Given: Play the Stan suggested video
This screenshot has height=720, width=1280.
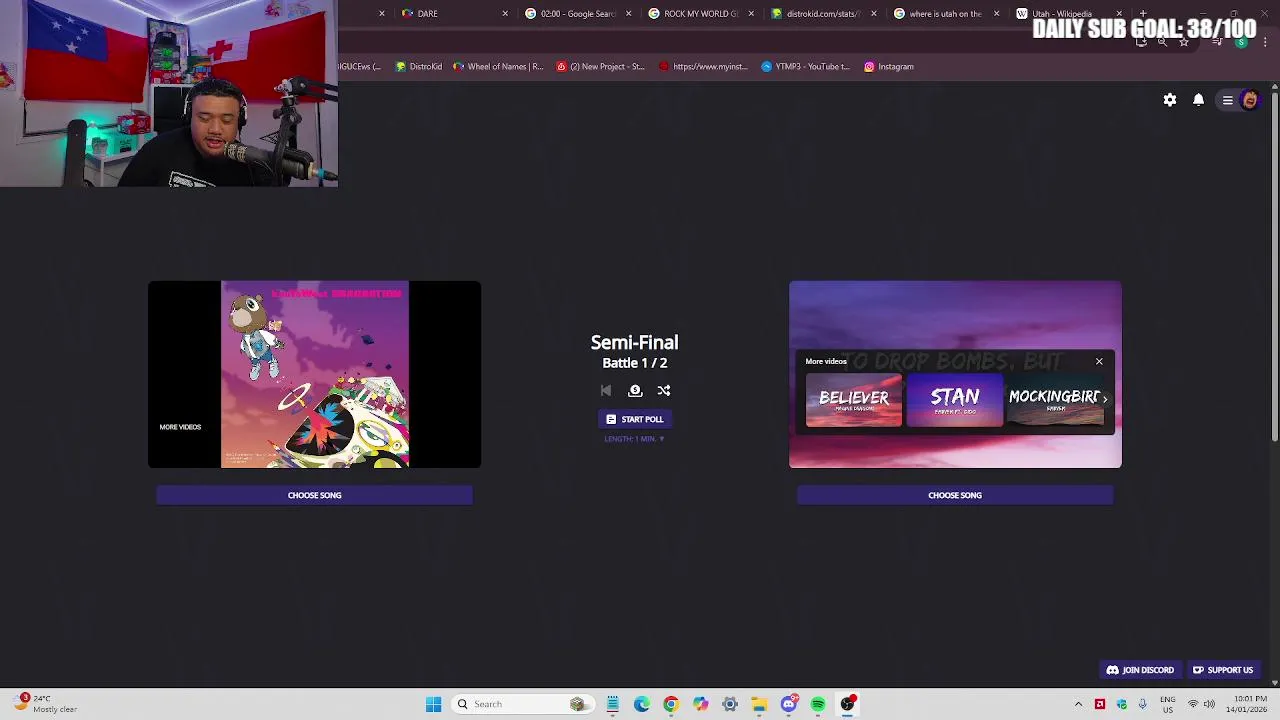Looking at the screenshot, I should point(955,400).
